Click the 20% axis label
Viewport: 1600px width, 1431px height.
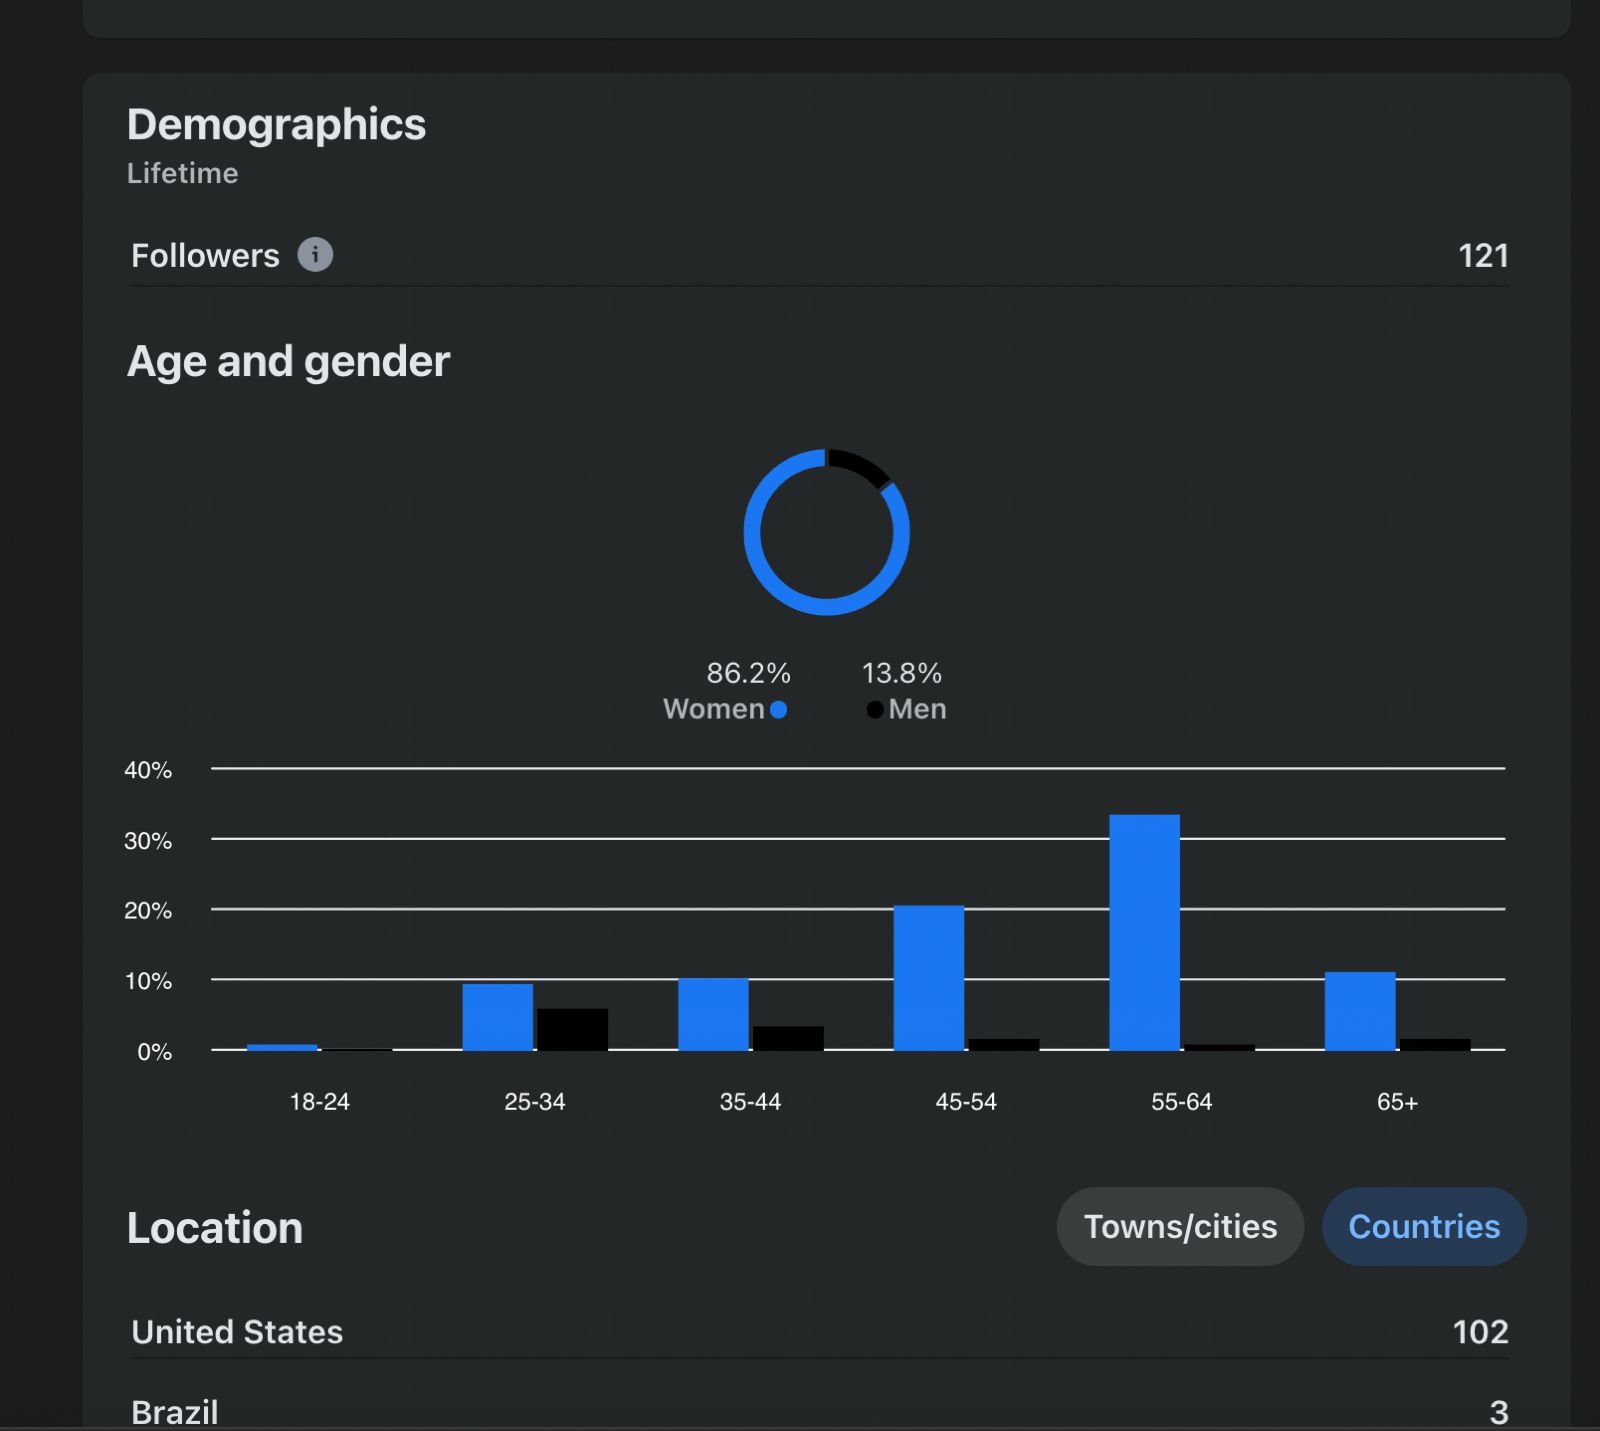(148, 911)
